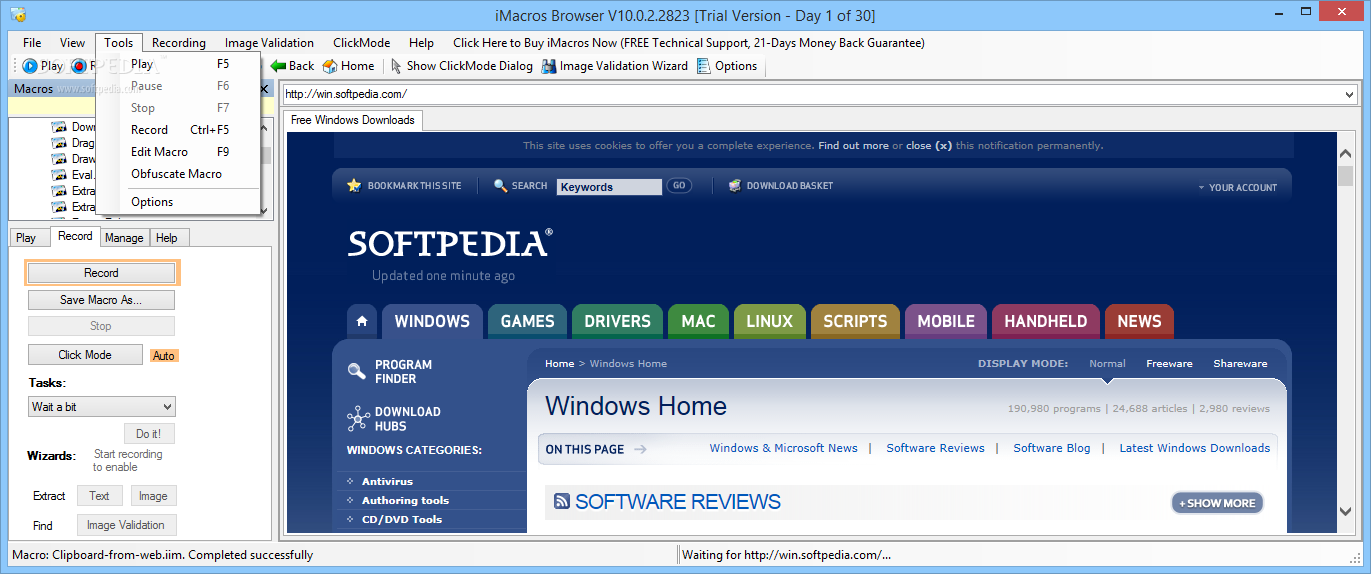The image size is (1371, 574).
Task: Click Windows & Microsoft News link
Action: tap(784, 448)
